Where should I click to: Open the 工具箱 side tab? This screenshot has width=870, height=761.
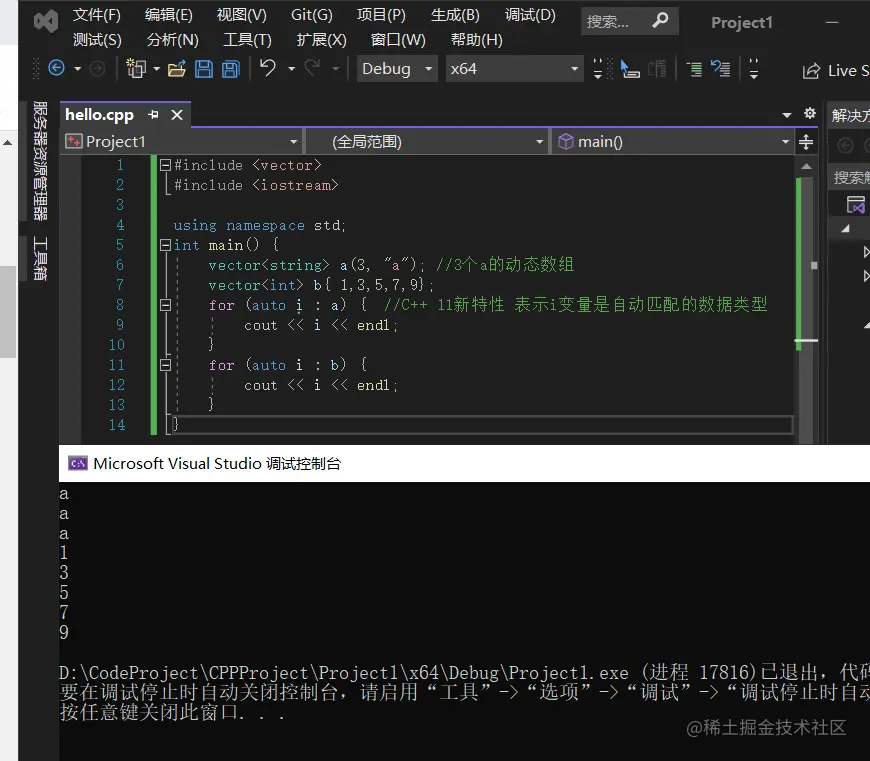point(40,258)
